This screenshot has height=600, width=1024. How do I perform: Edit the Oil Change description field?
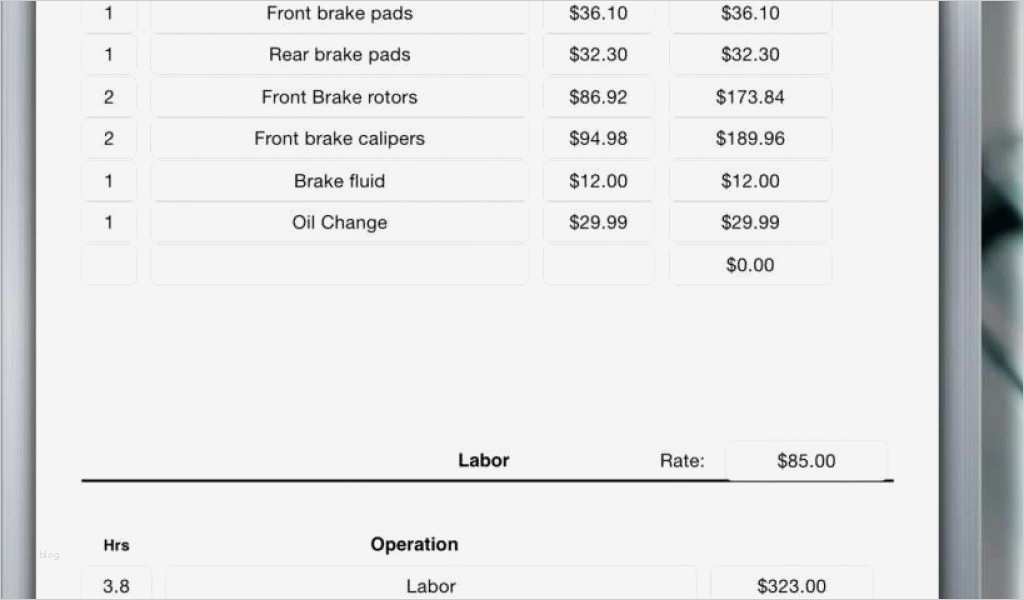click(x=339, y=223)
